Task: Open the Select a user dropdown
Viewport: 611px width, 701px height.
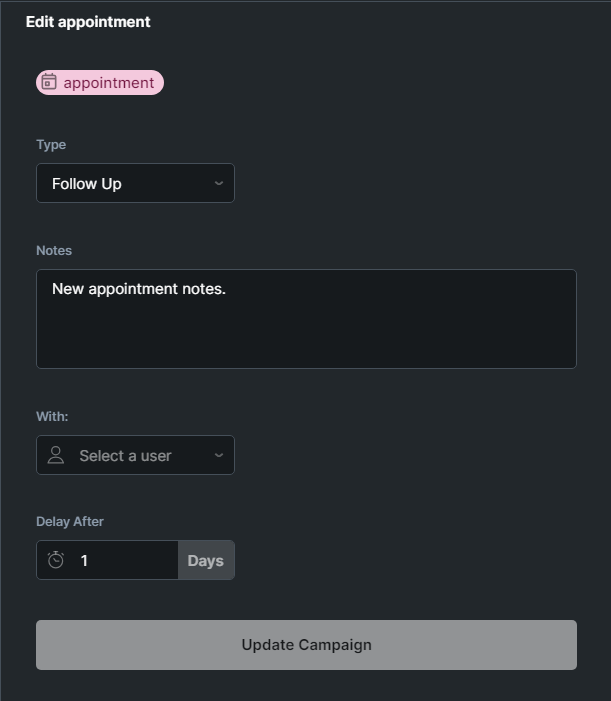Action: pyautogui.click(x=135, y=455)
